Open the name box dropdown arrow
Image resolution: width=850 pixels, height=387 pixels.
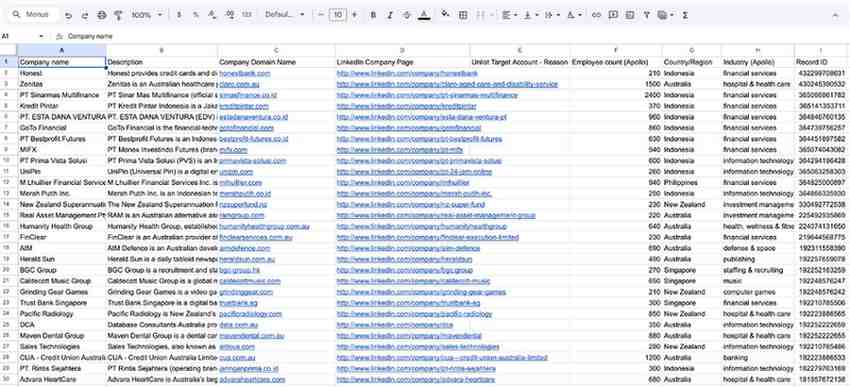click(41, 36)
